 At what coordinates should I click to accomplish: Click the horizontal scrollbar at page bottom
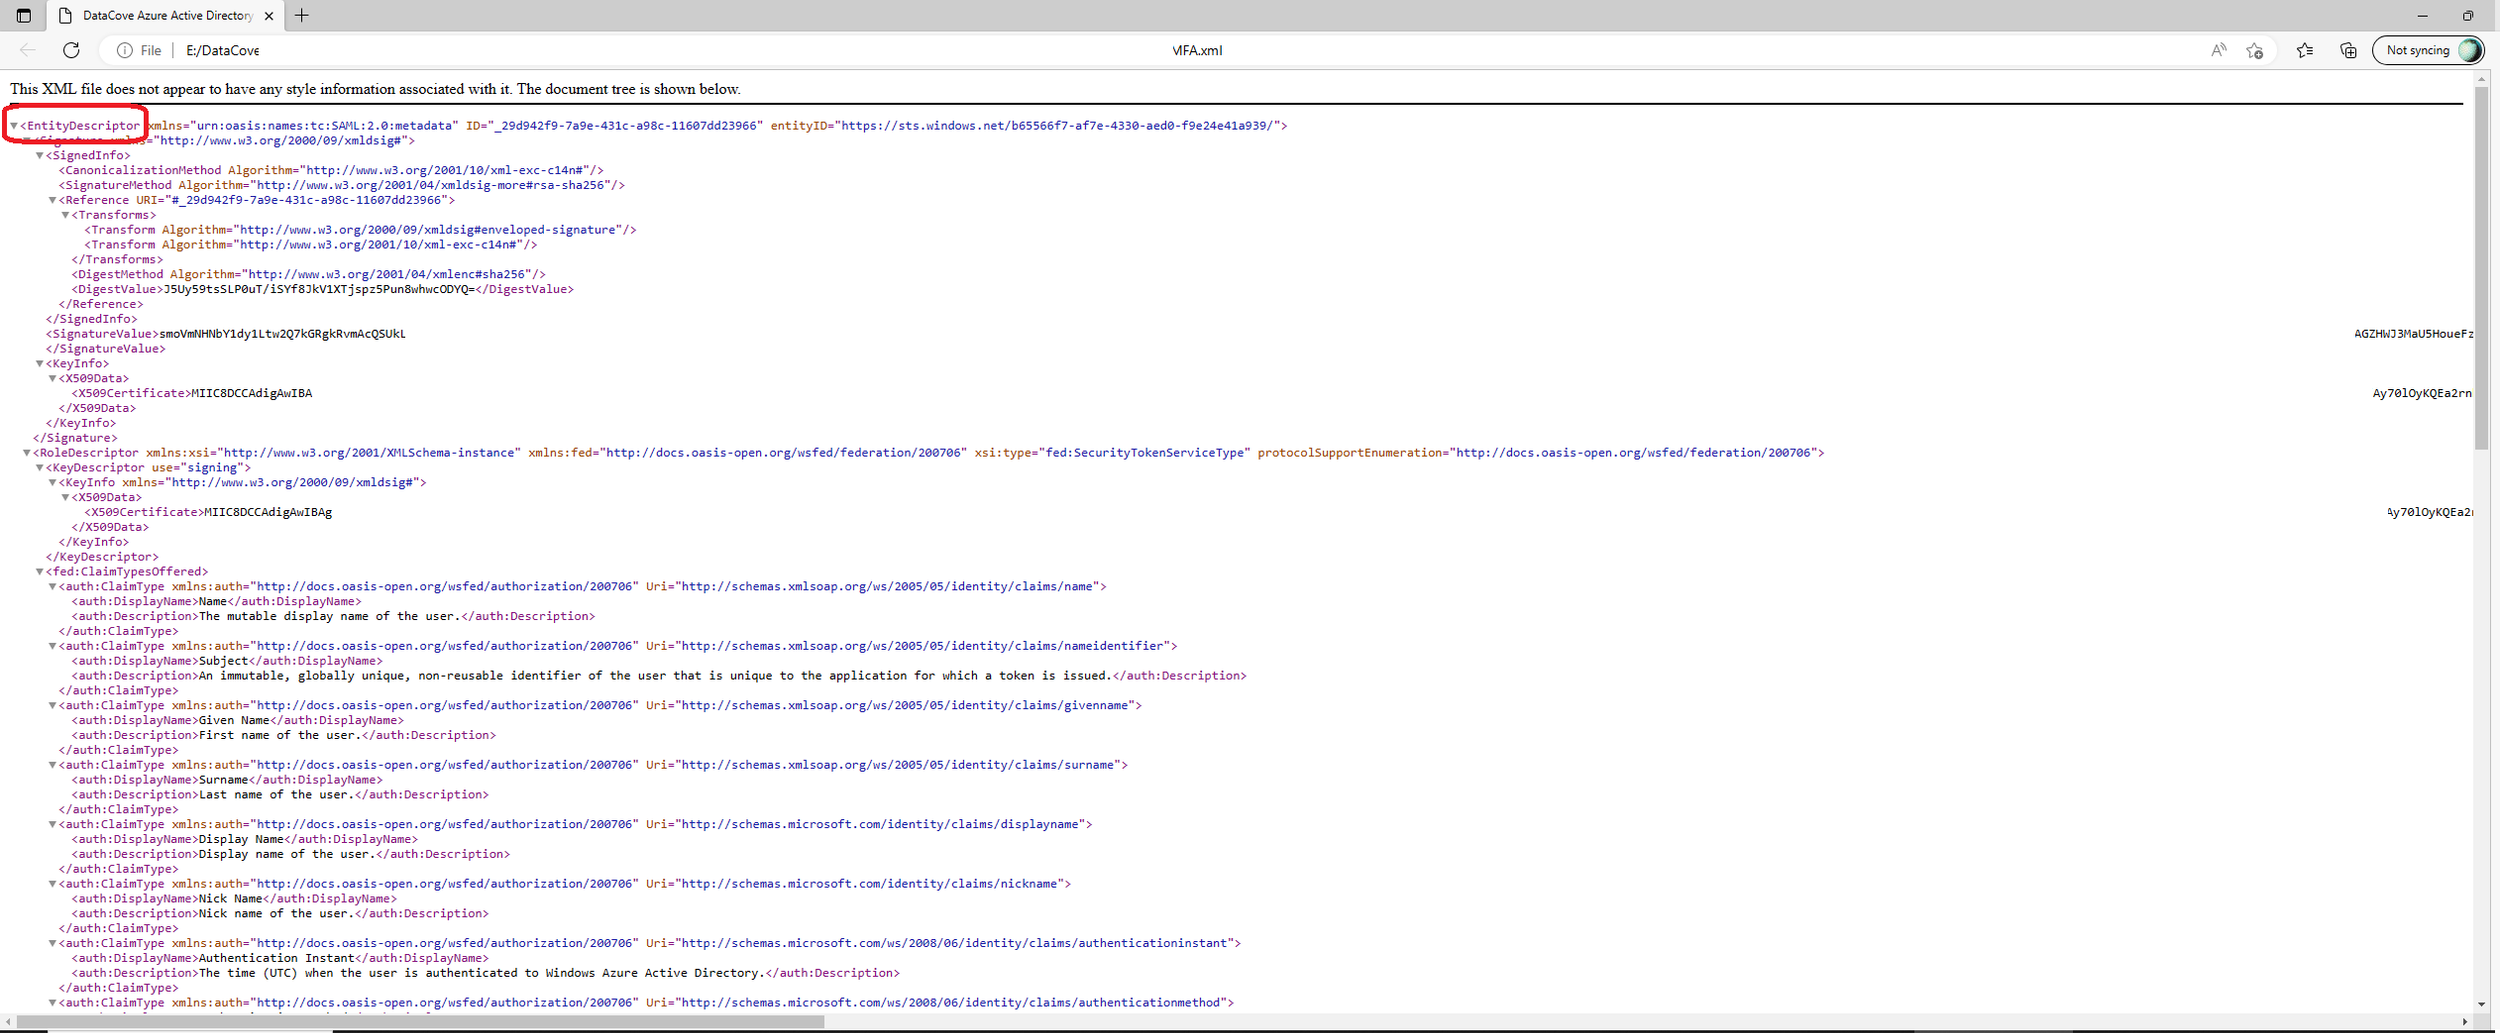(420, 1022)
